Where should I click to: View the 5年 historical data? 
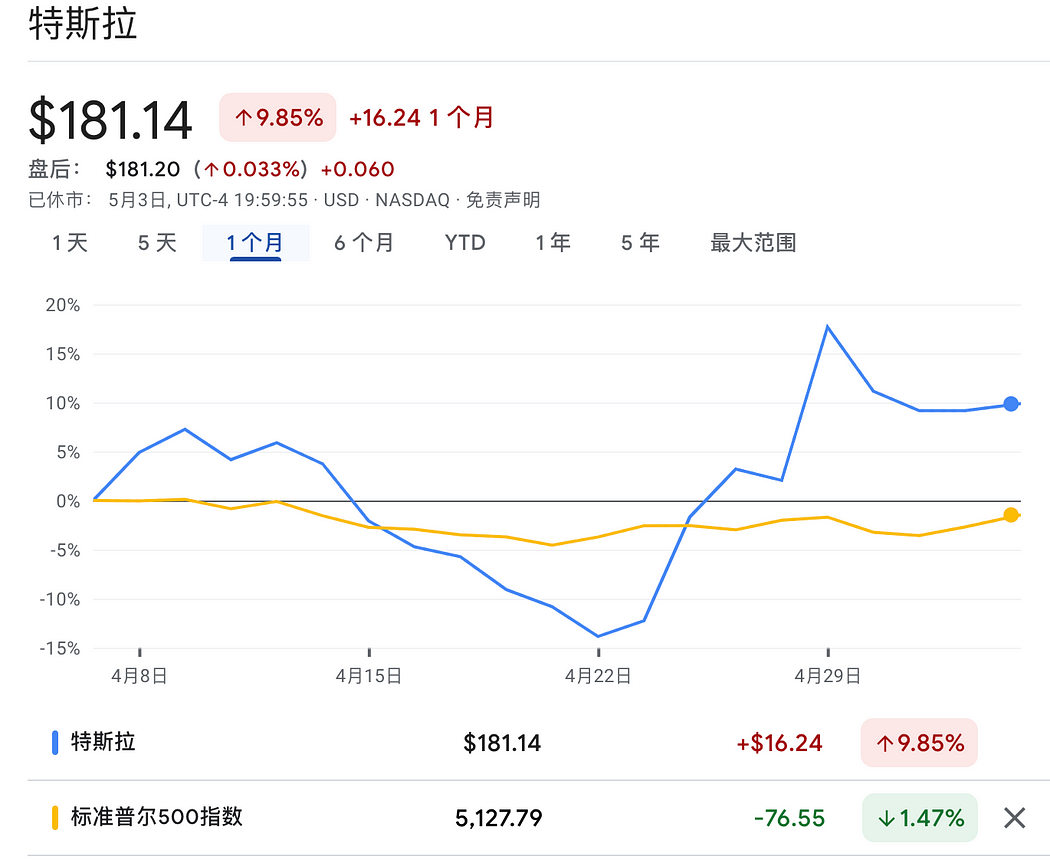[x=639, y=242]
